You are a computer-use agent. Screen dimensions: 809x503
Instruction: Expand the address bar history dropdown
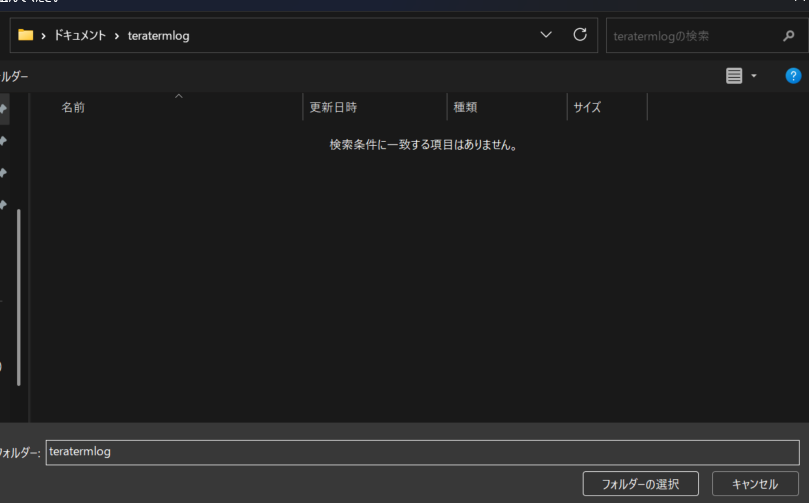546,35
